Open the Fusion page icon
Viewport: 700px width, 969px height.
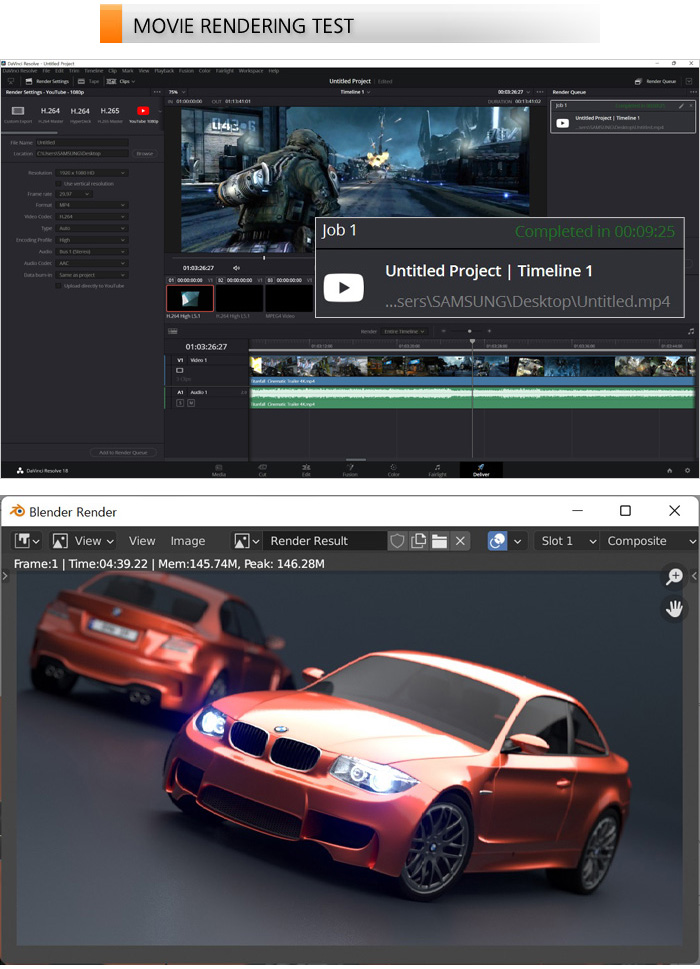pyautogui.click(x=350, y=469)
